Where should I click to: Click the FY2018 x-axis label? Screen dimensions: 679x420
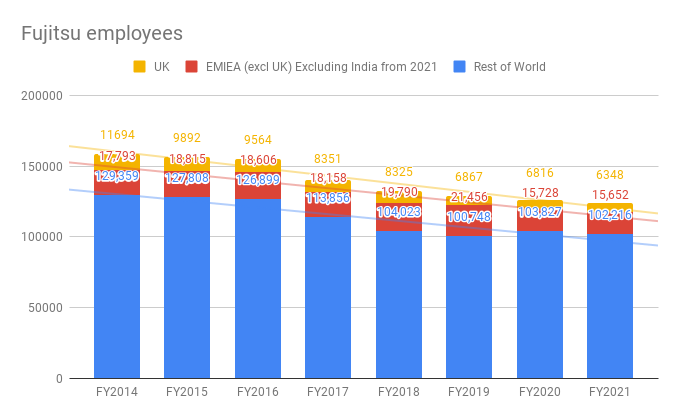(x=399, y=392)
